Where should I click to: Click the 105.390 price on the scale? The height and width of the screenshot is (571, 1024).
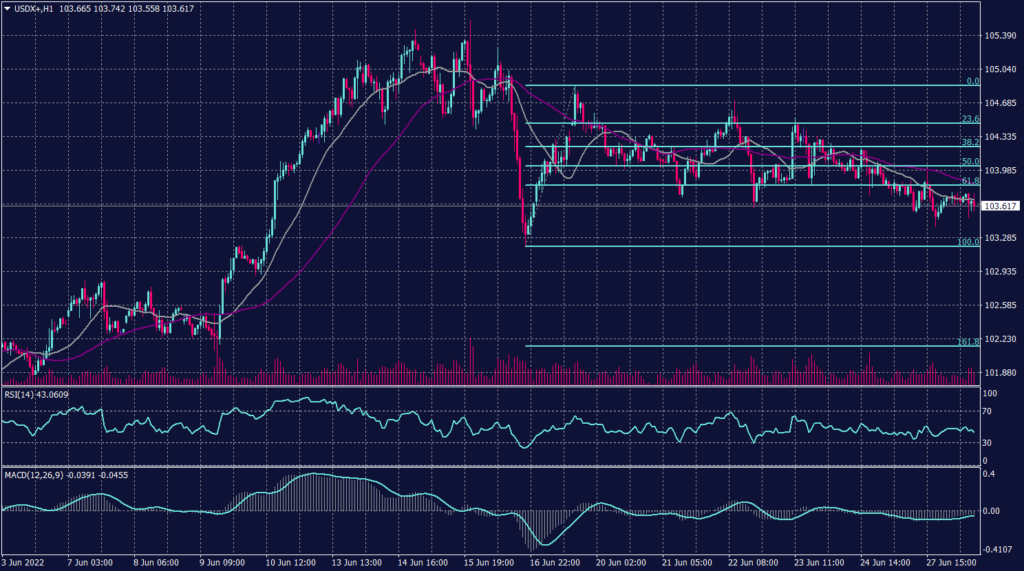1000,36
